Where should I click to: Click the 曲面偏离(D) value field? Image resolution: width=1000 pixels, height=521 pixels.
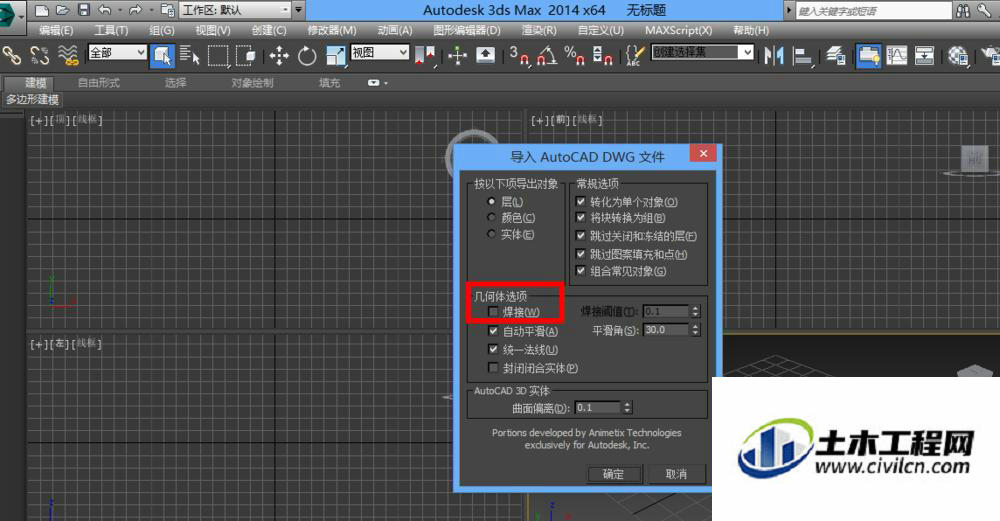point(598,407)
